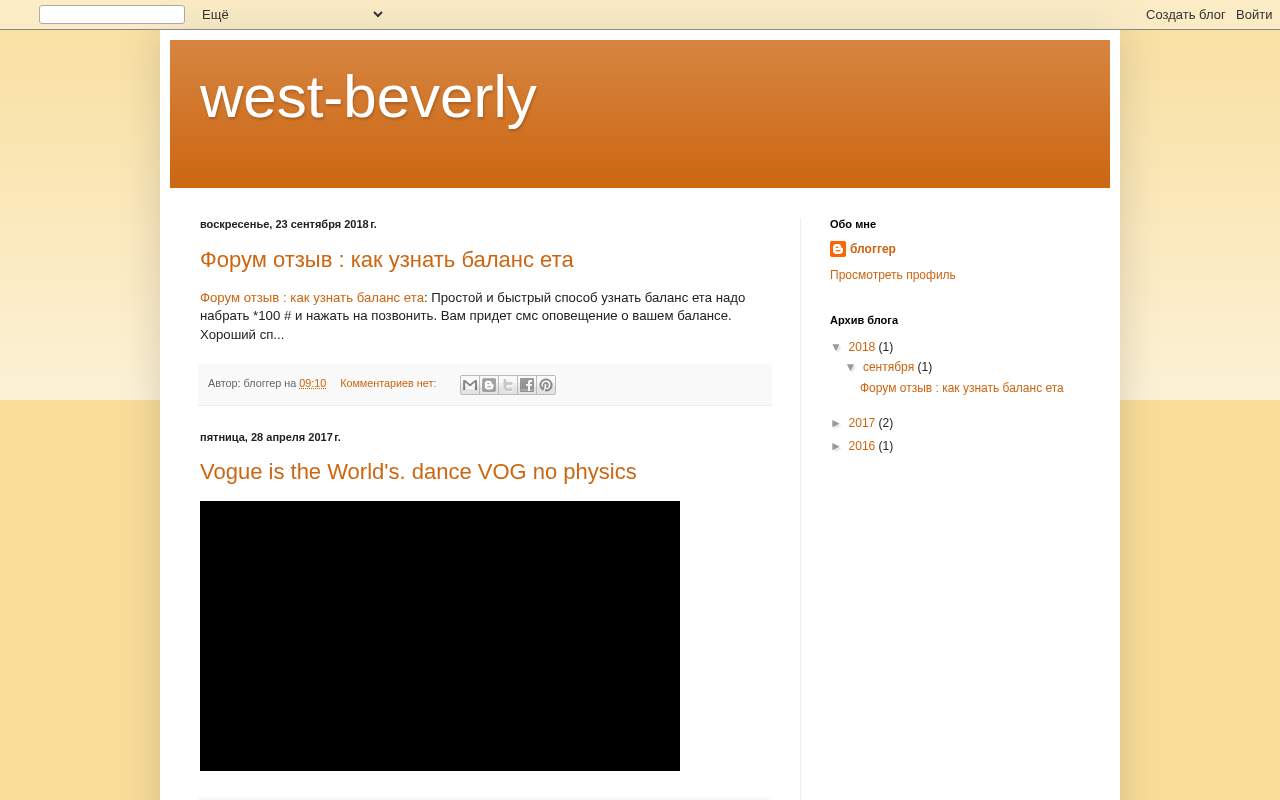Click Просмотреть профиль link
Viewport: 1280px width, 800px height.
(x=893, y=275)
